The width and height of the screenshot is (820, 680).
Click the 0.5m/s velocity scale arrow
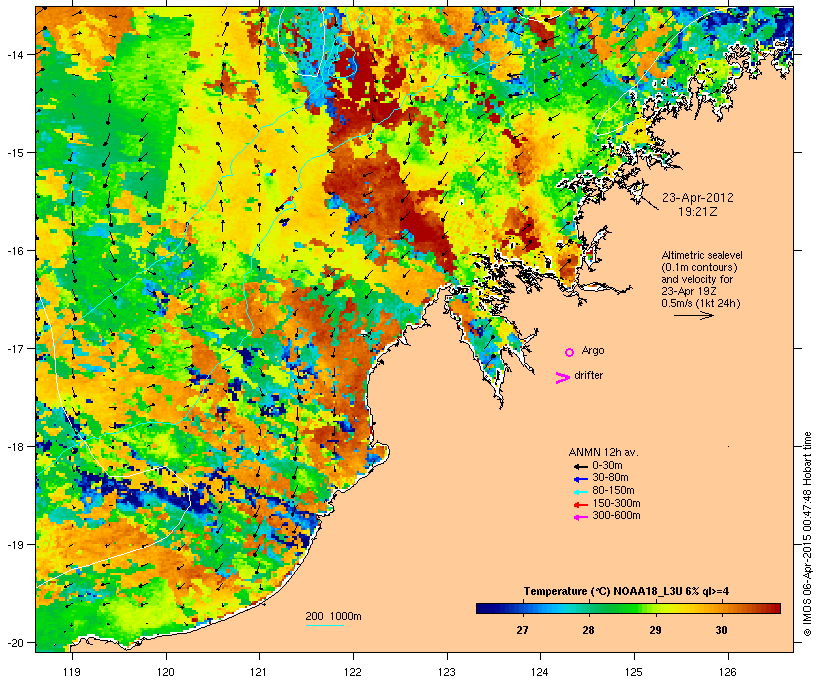693,315
